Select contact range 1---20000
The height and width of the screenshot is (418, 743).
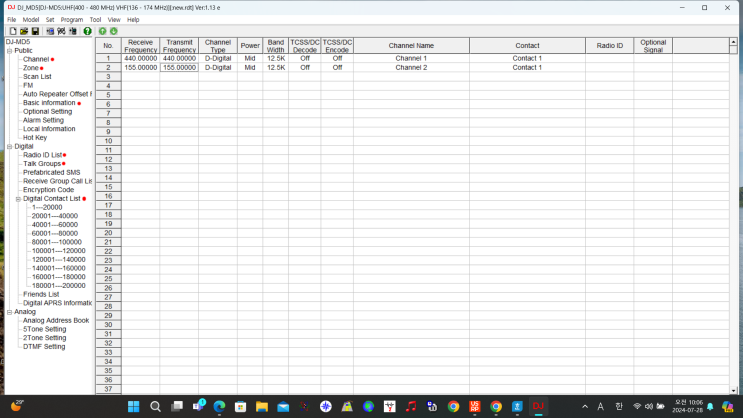(47, 207)
